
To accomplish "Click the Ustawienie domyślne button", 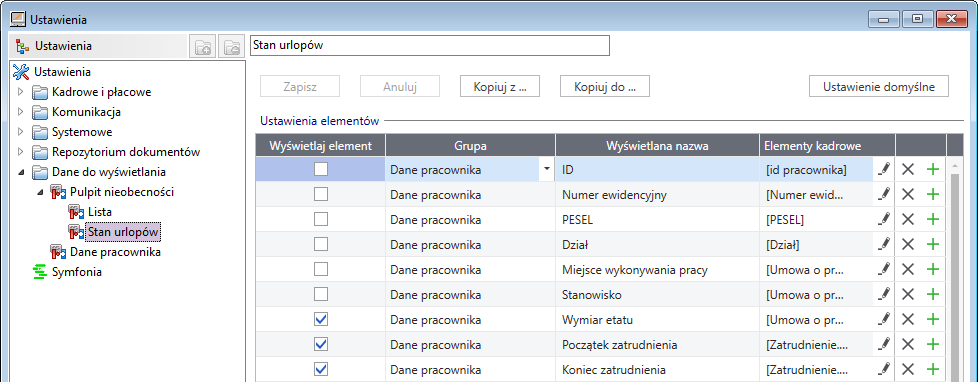I will tap(879, 87).
